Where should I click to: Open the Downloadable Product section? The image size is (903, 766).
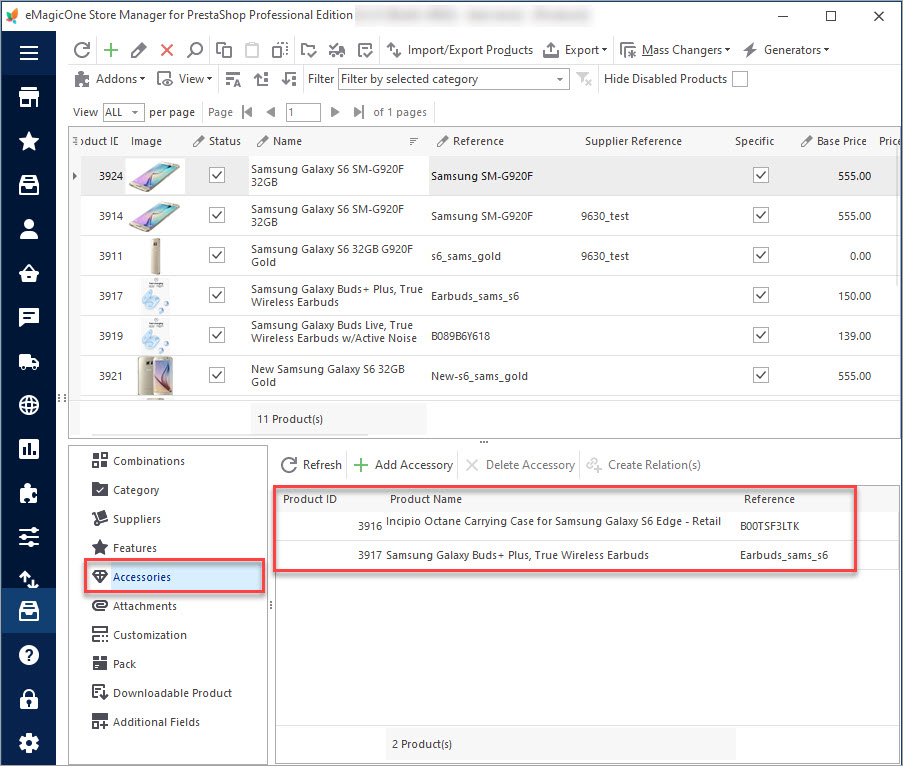(162, 693)
